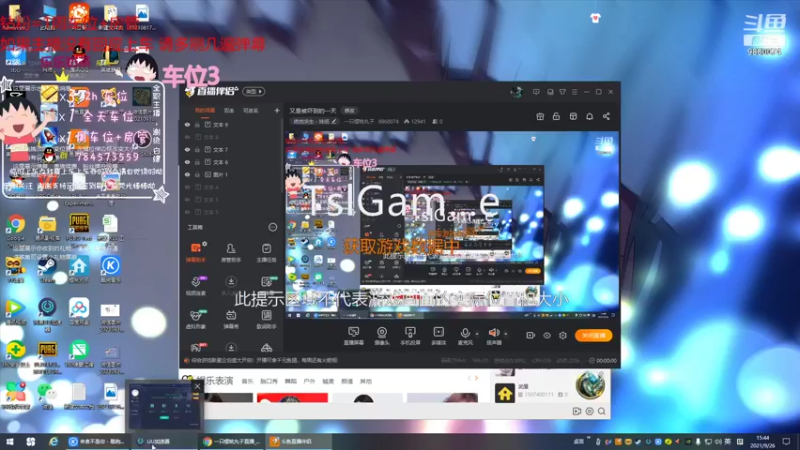
Task: Collapse the 工具箱 toolbox panel
Action: click(x=273, y=227)
